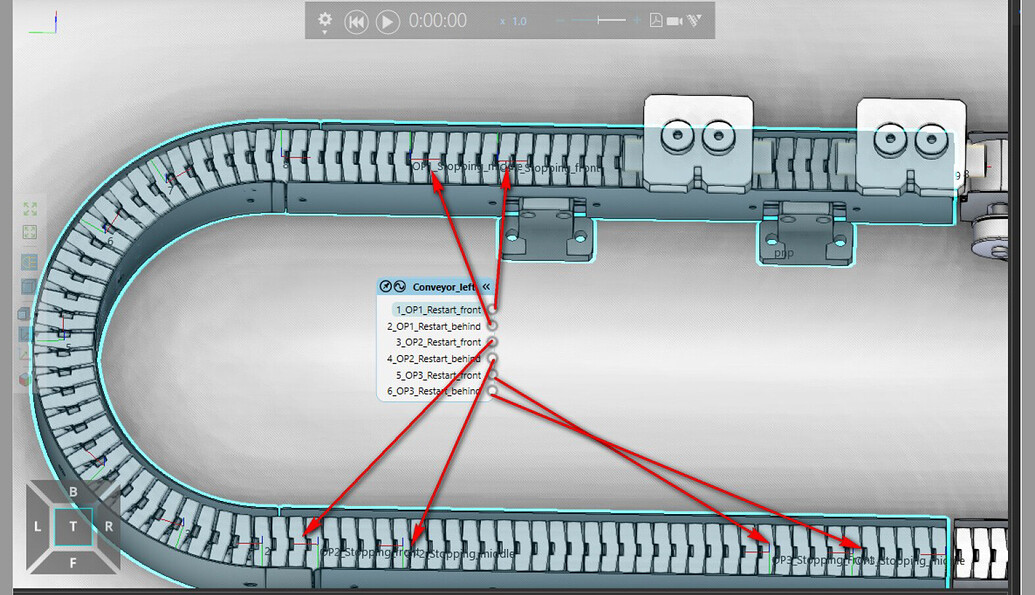1035x595 pixels.
Task: Toggle the lit shading mode icon
Action: 28,262
